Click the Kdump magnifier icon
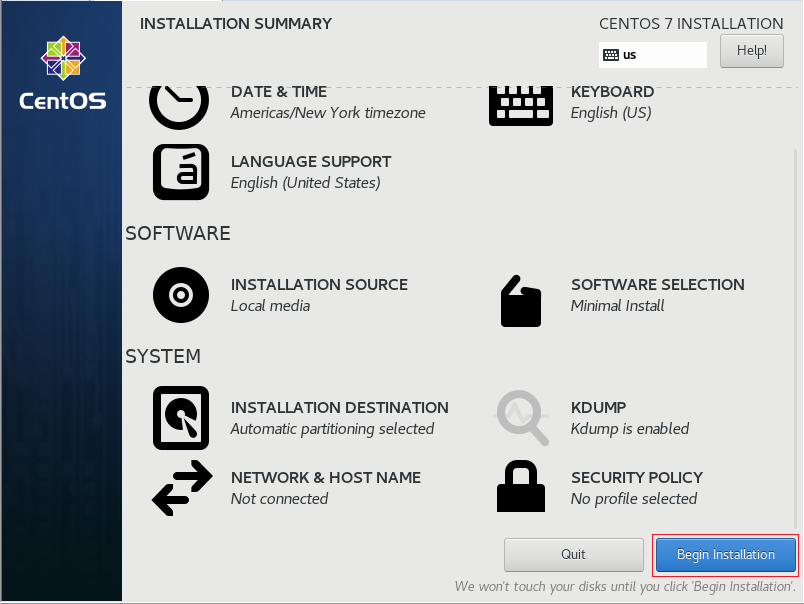This screenshot has height=604, width=804. (521, 417)
